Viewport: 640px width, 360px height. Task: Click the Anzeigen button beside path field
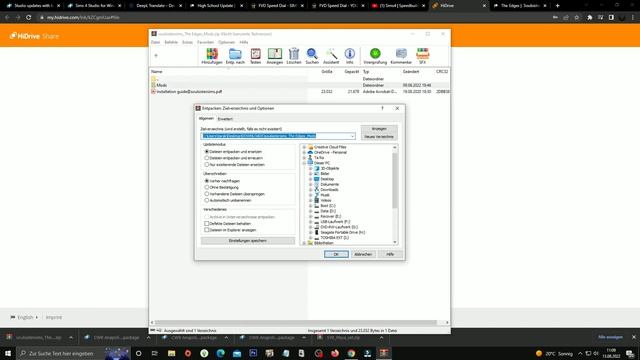(x=379, y=129)
